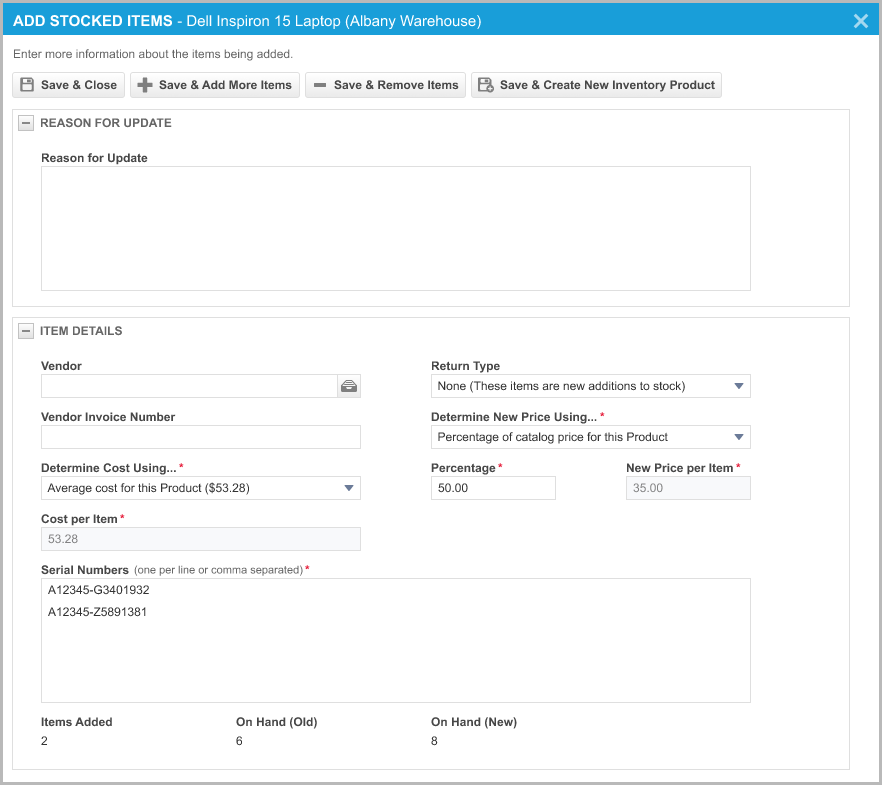Click serial number A12345-Z5891381
The height and width of the screenshot is (785, 882).
point(97,612)
